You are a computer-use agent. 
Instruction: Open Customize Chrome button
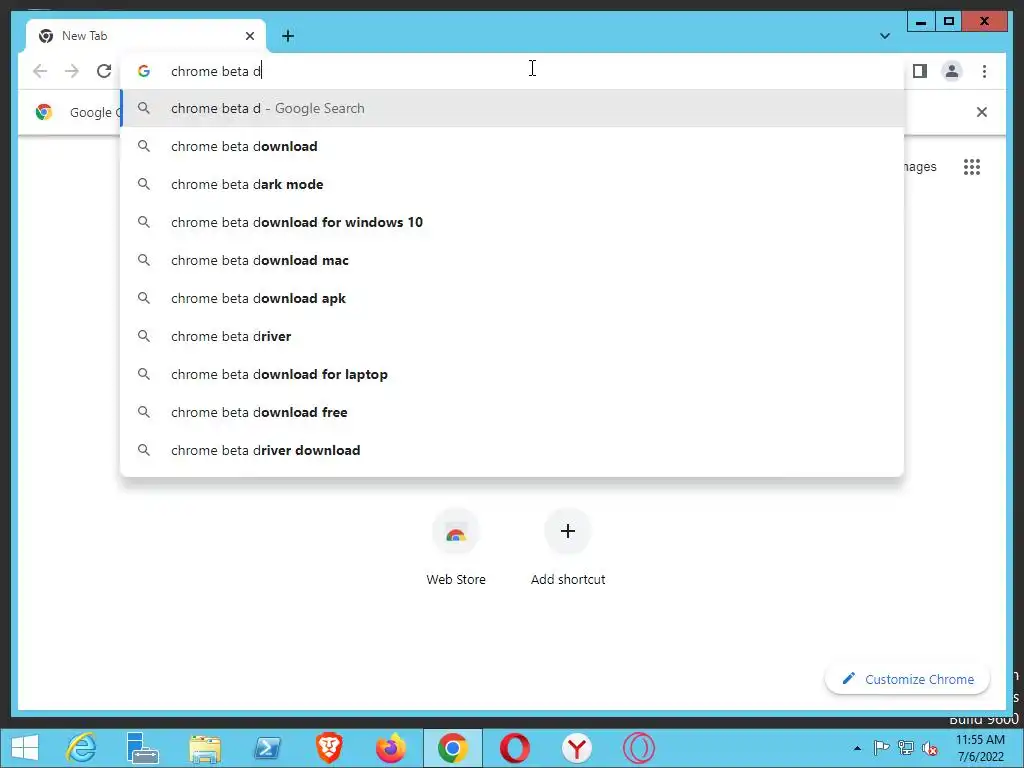tap(908, 679)
